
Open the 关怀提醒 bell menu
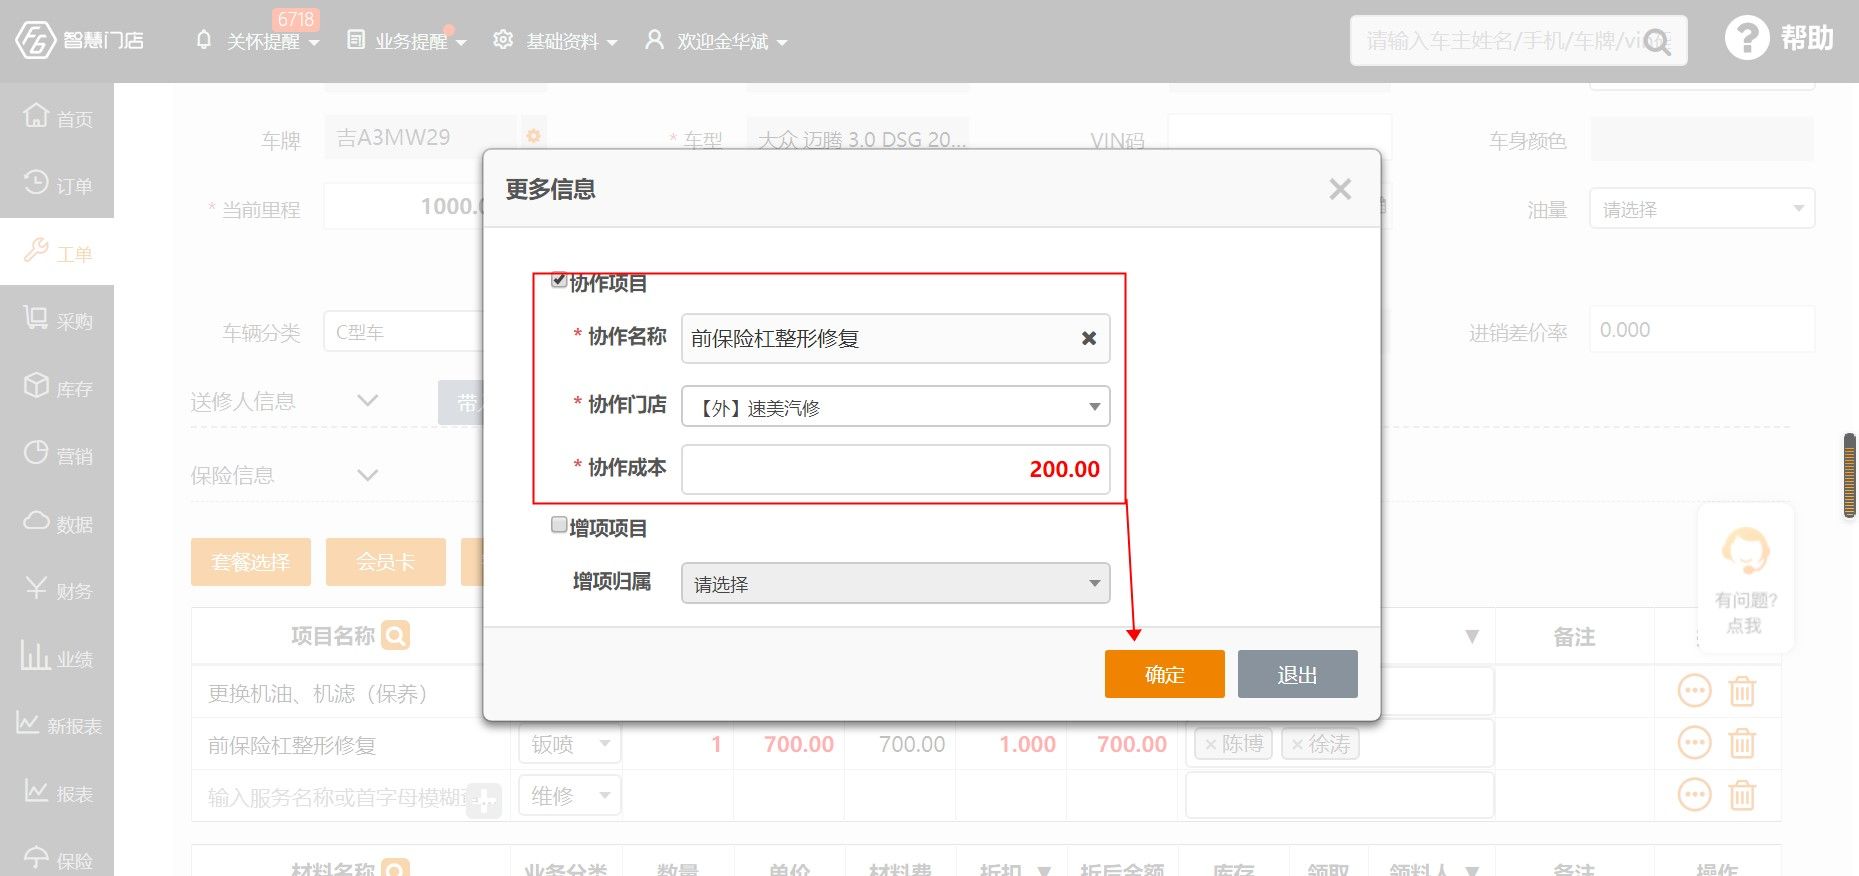tap(257, 41)
